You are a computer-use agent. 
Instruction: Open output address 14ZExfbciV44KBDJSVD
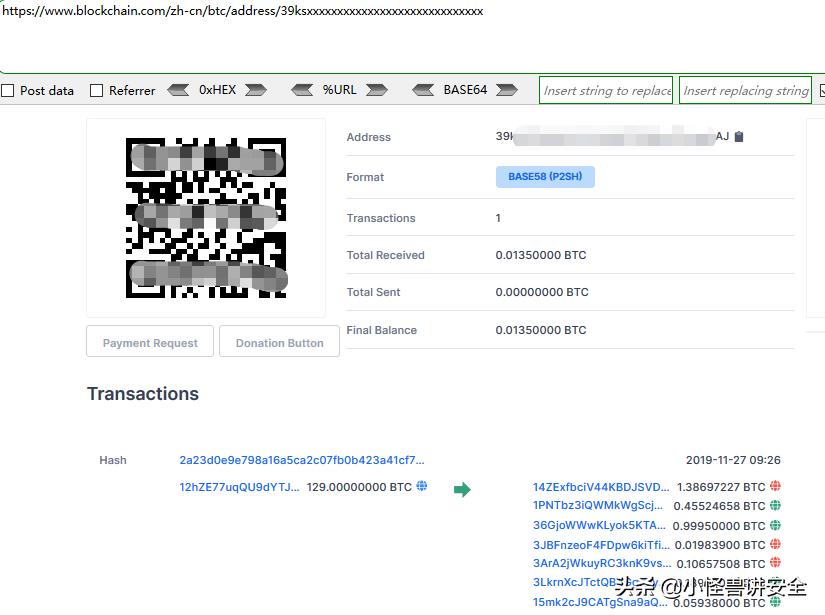pos(601,487)
